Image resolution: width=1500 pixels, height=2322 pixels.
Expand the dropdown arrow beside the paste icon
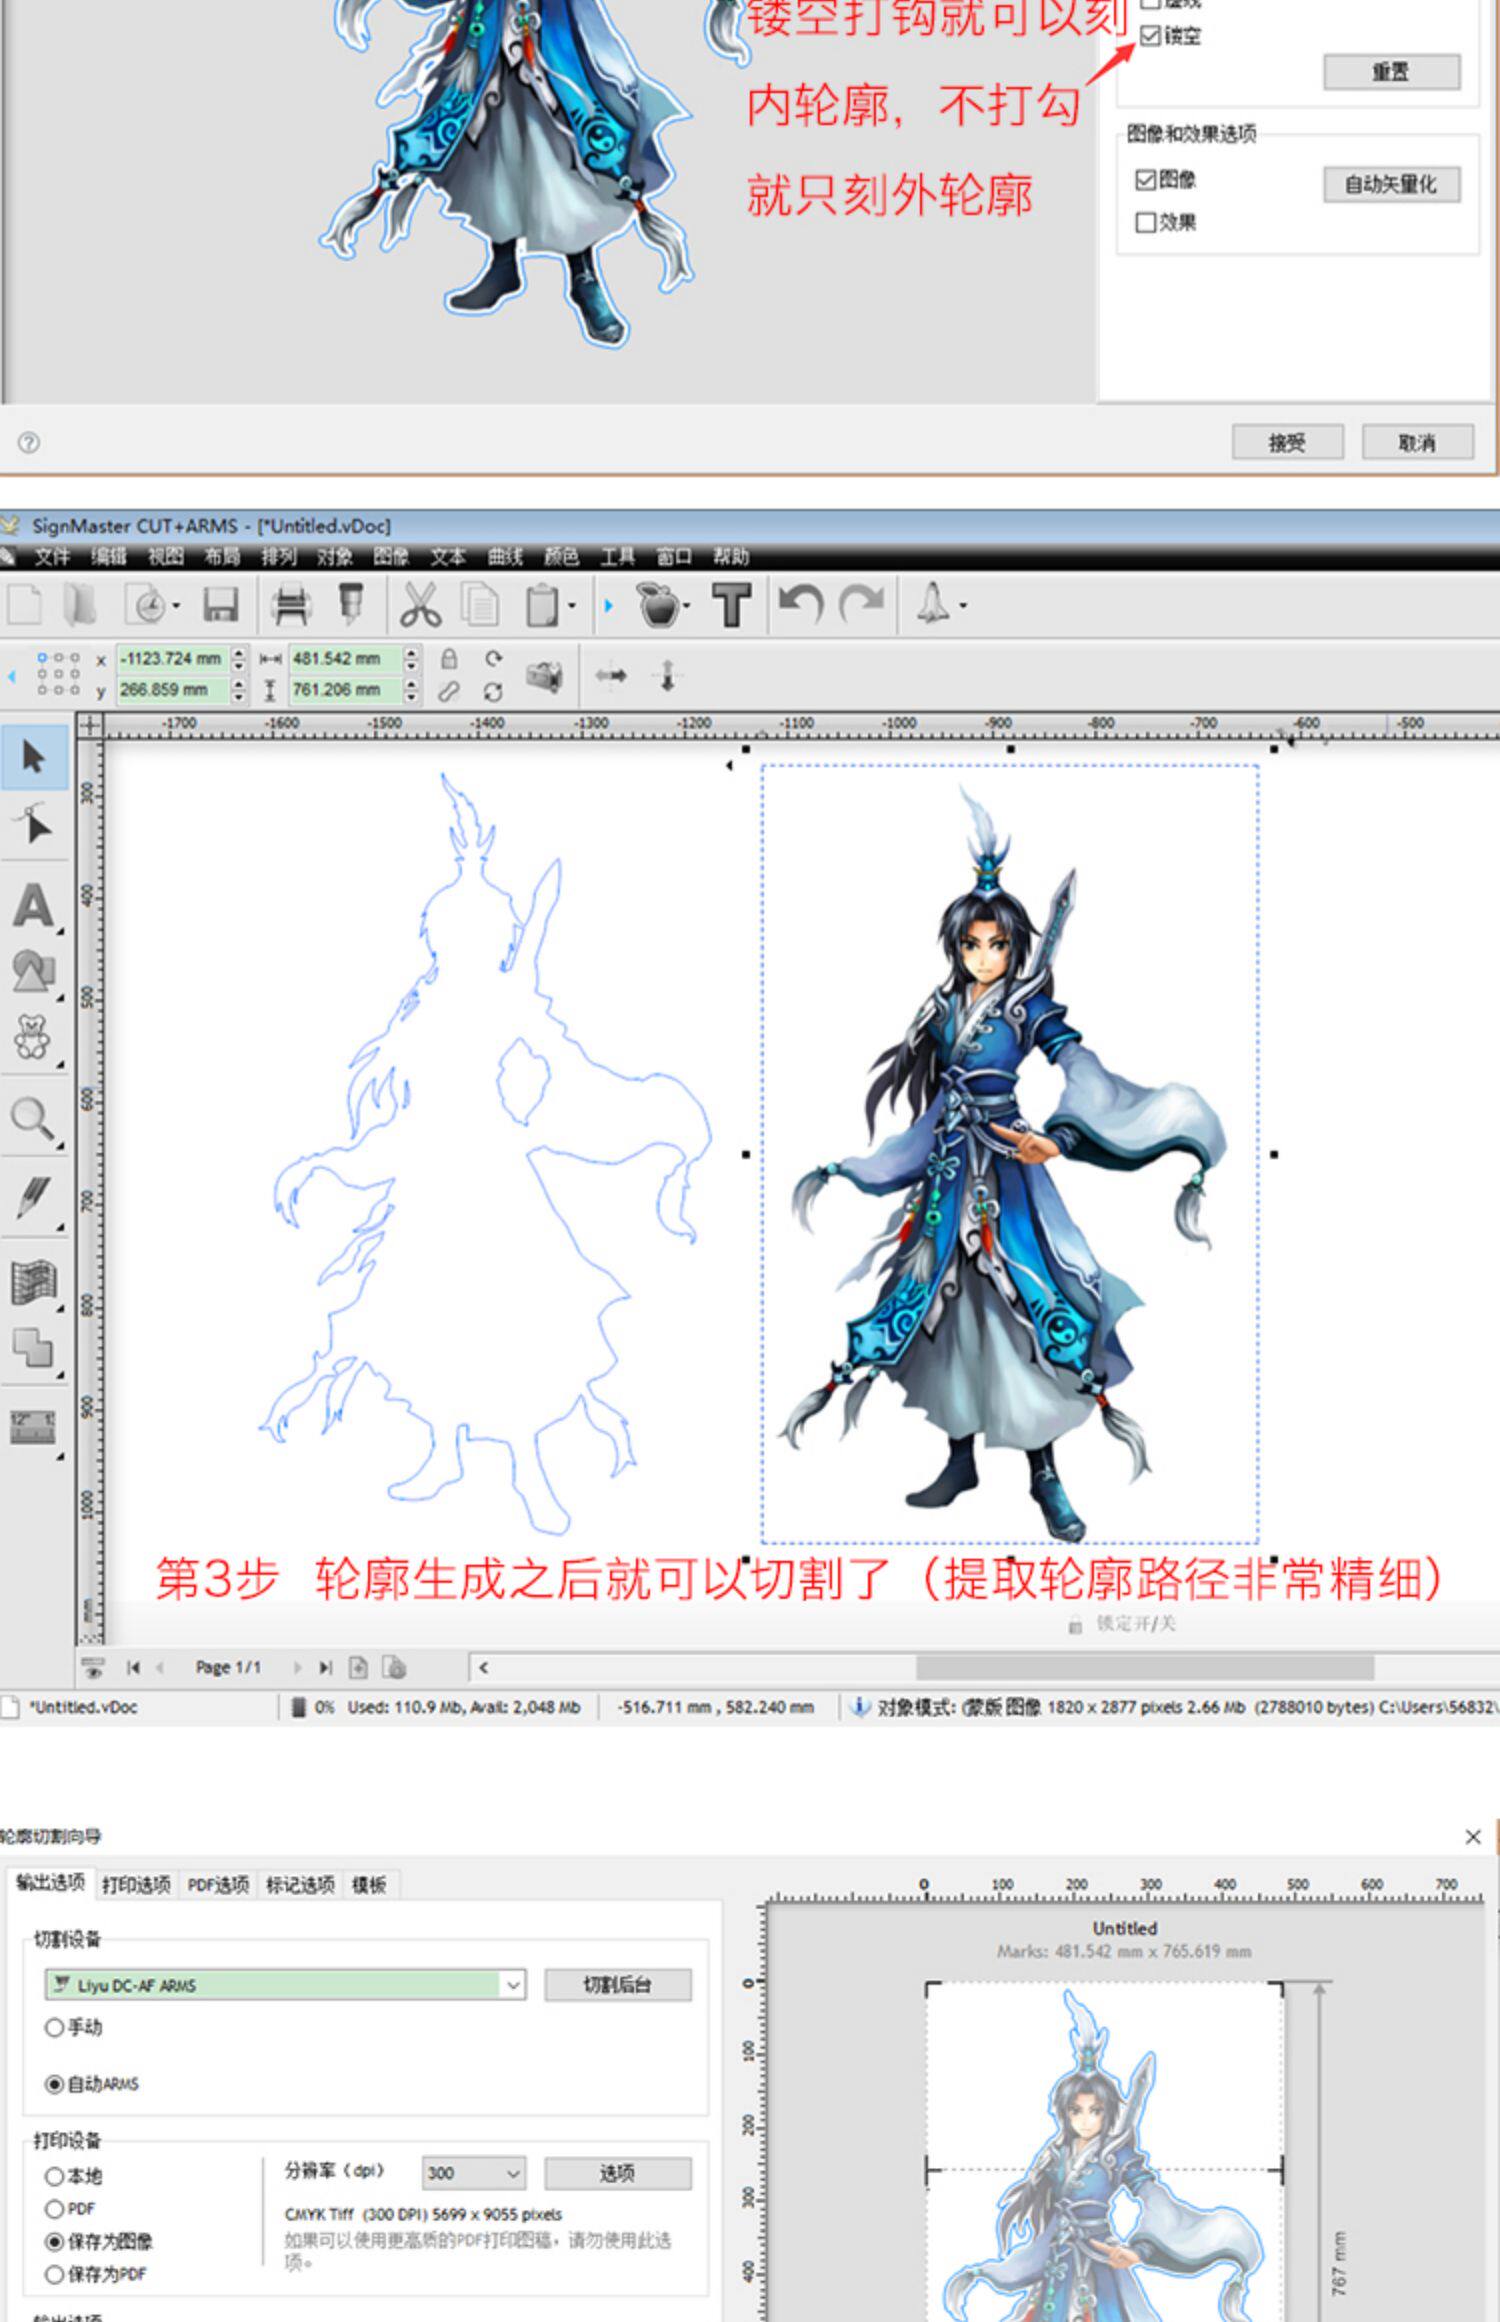point(572,606)
